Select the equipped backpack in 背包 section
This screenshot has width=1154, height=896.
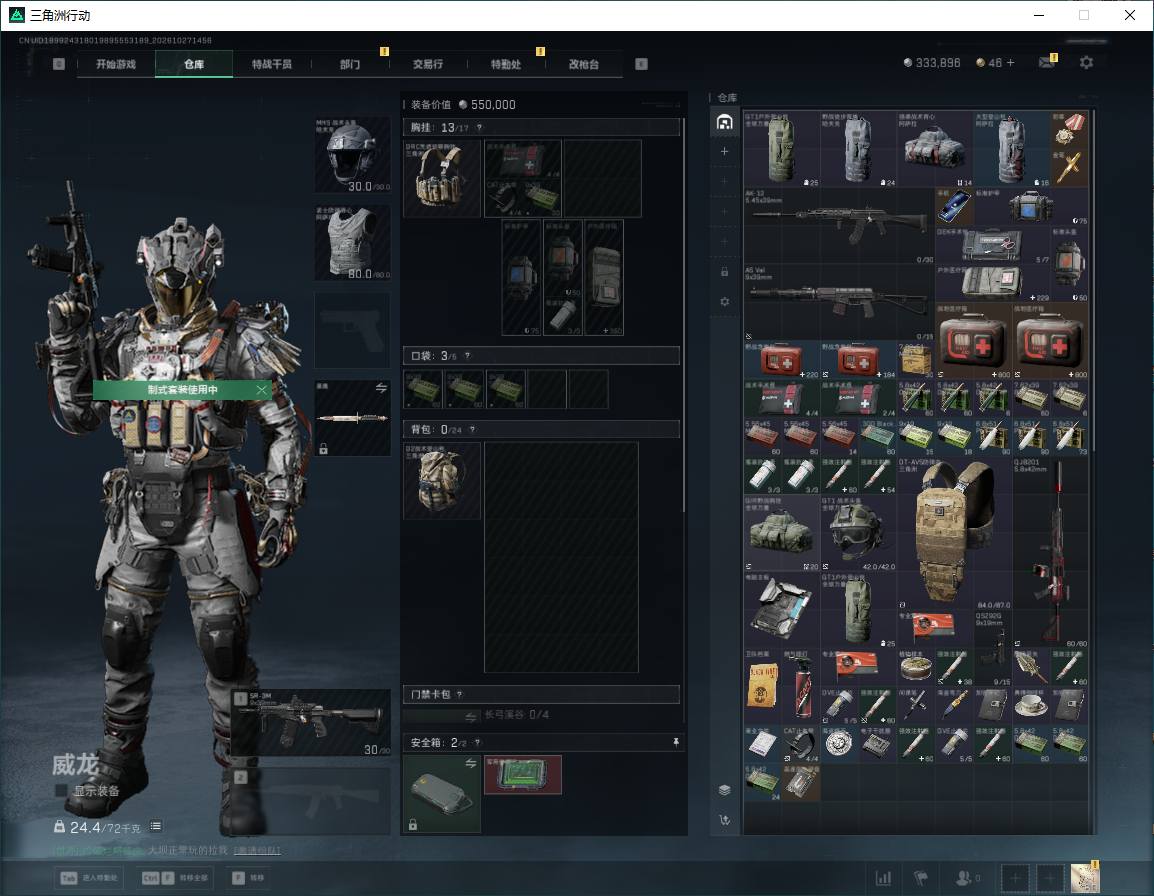coord(442,481)
